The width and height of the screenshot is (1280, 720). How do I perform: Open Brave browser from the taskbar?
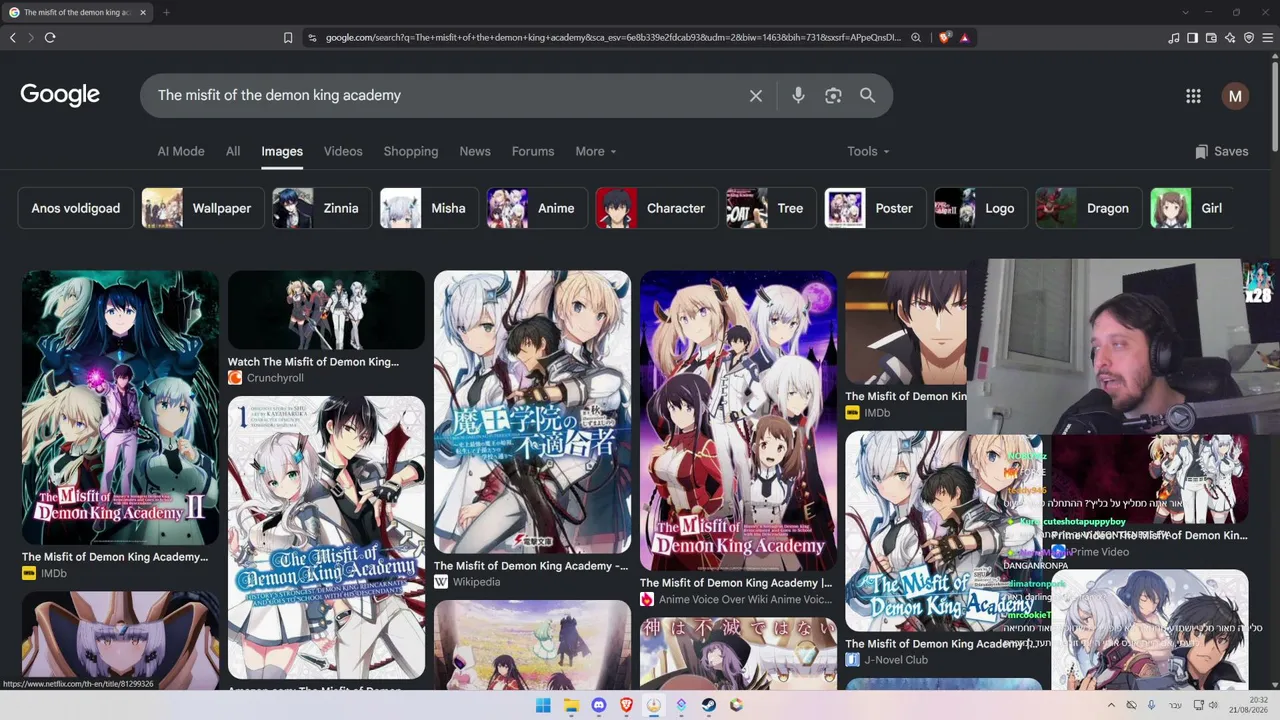tap(626, 705)
